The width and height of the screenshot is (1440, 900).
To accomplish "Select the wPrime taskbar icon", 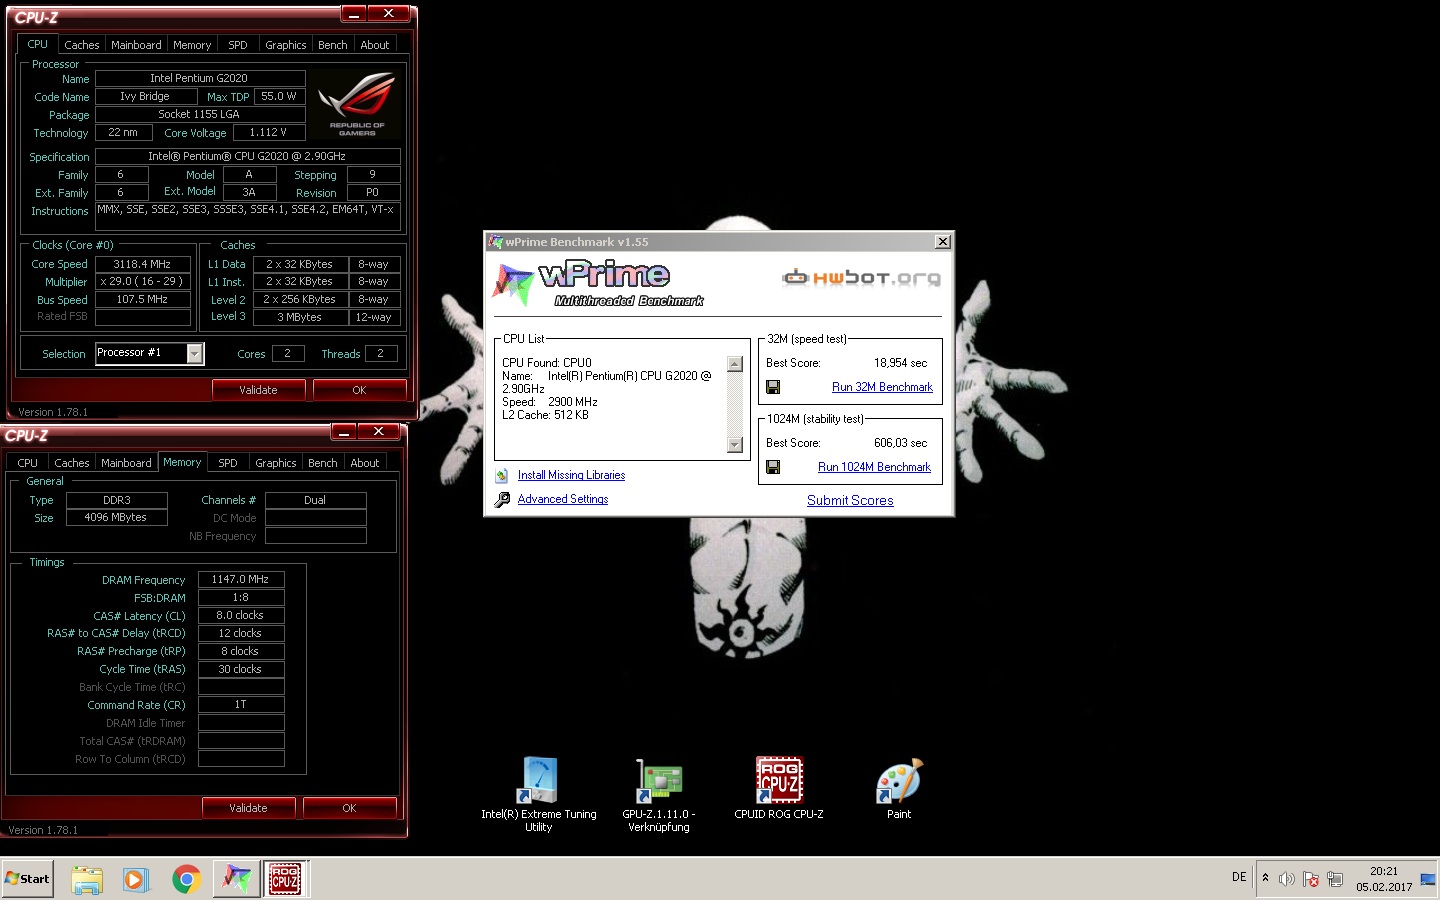I will 237,879.
